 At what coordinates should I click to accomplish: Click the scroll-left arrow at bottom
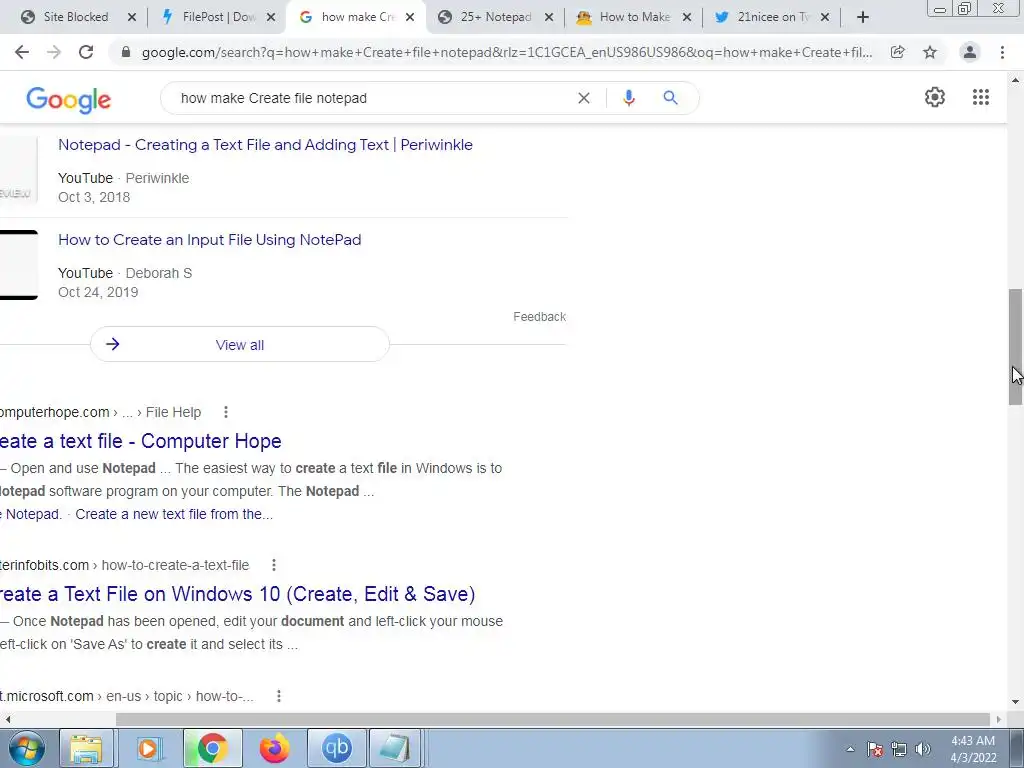point(7,719)
